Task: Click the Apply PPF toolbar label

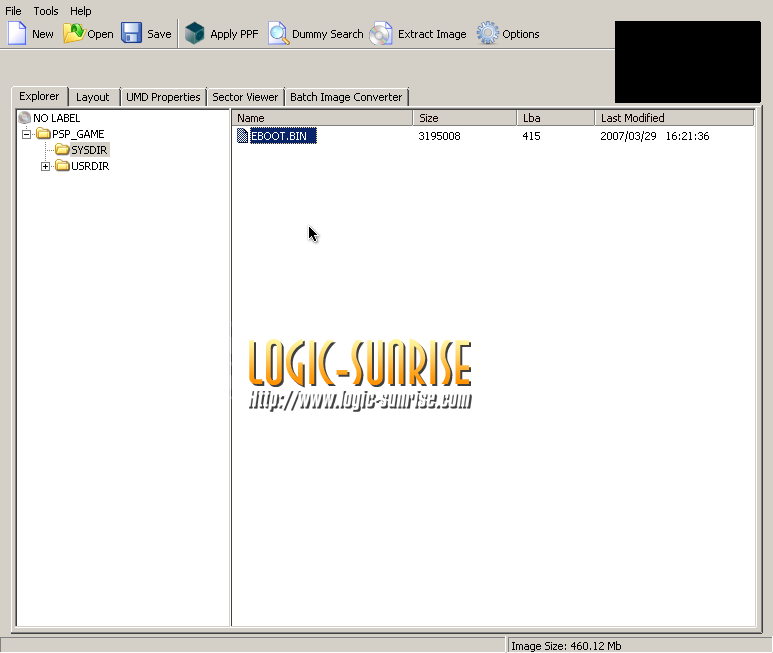Action: tap(234, 34)
